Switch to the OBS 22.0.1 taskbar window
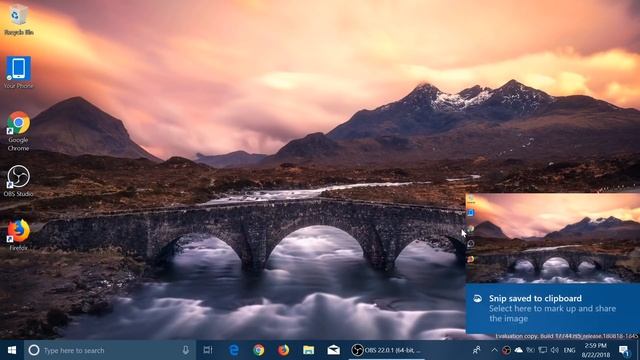Viewport: 640px width, 360px height. pos(386,350)
